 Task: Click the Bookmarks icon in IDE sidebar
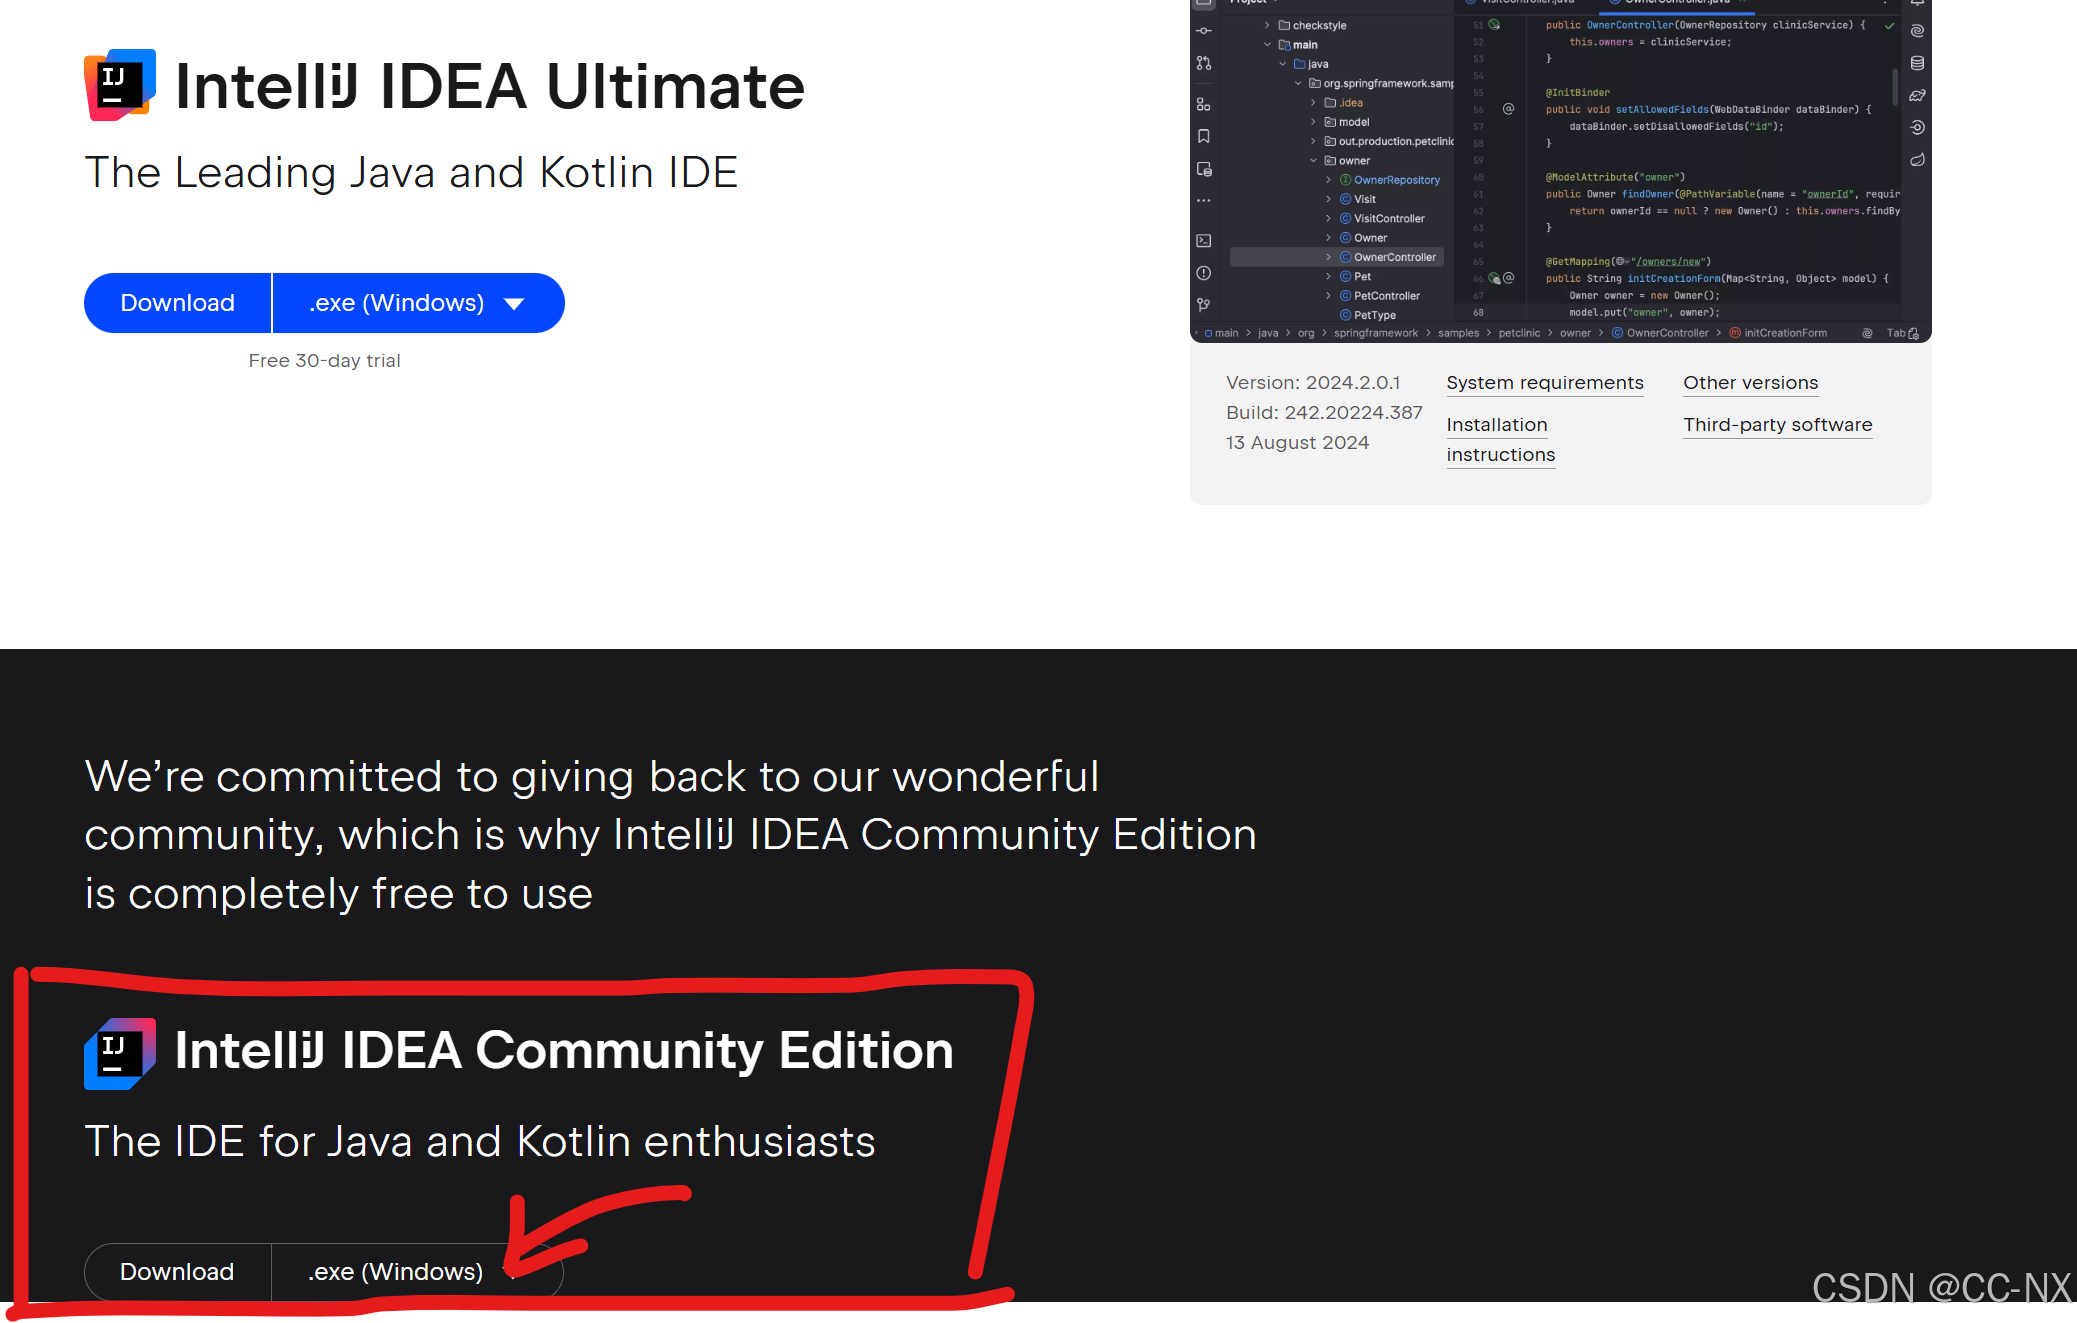pos(1204,136)
